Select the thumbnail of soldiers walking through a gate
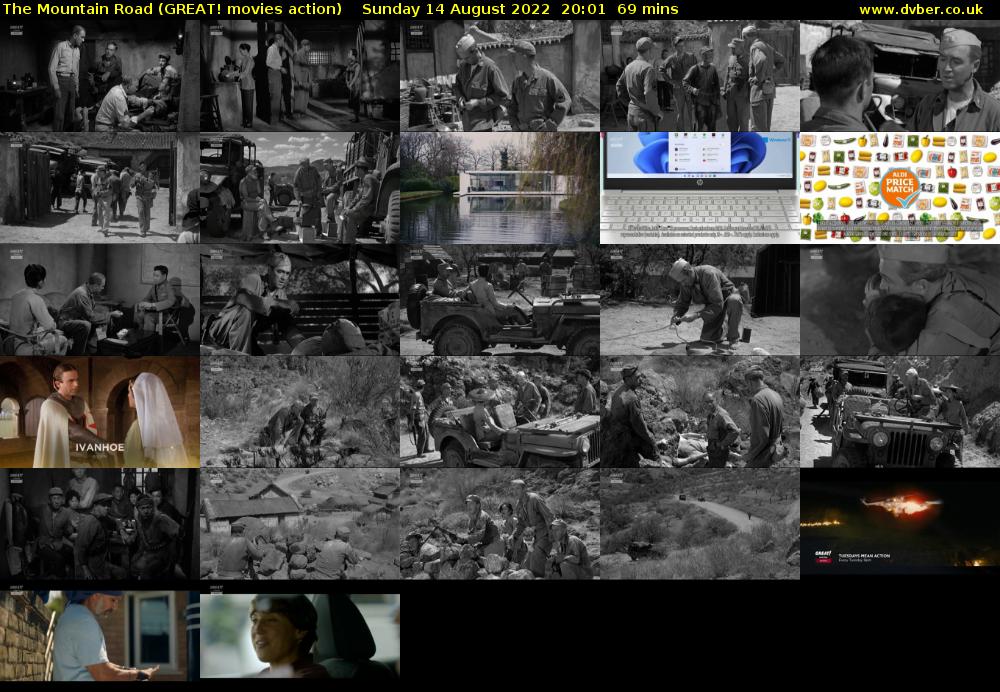 click(99, 188)
